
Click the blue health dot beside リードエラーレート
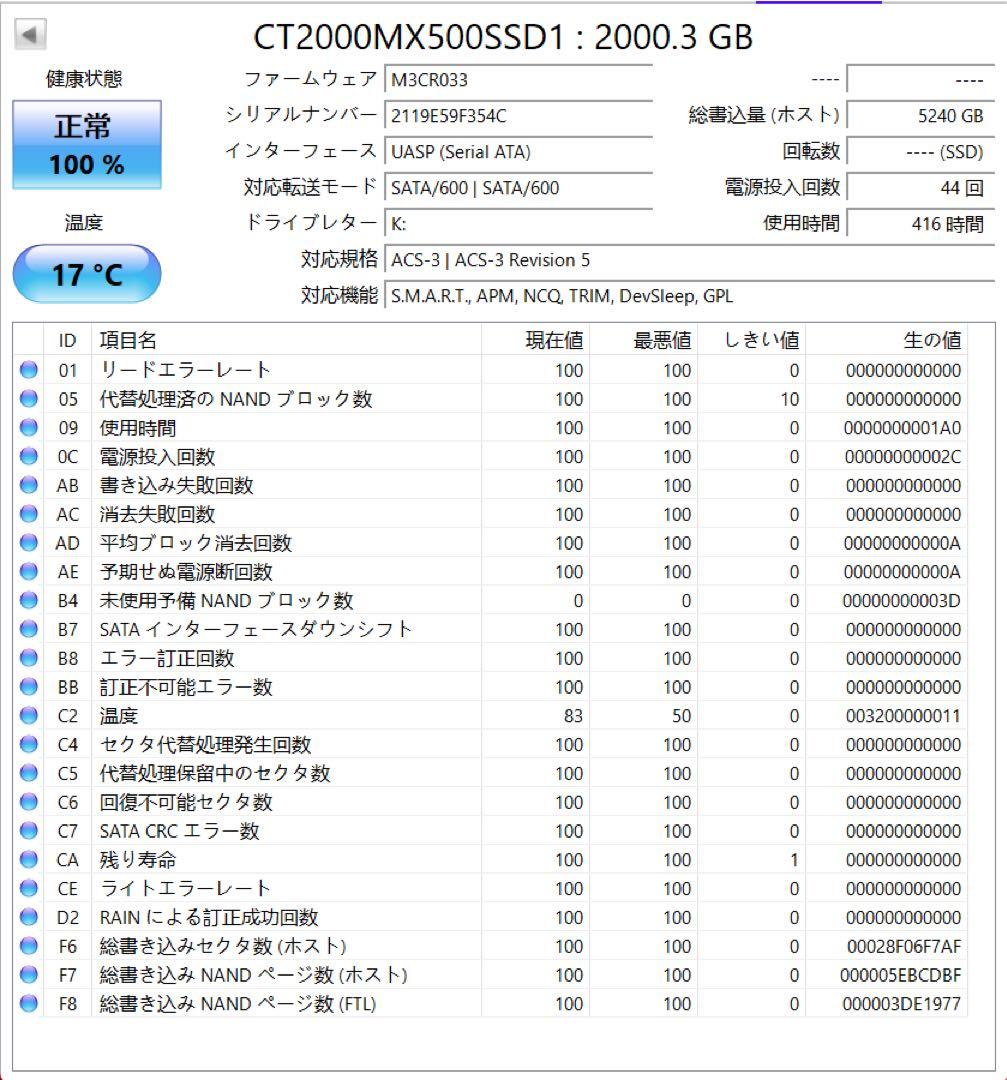click(27, 368)
